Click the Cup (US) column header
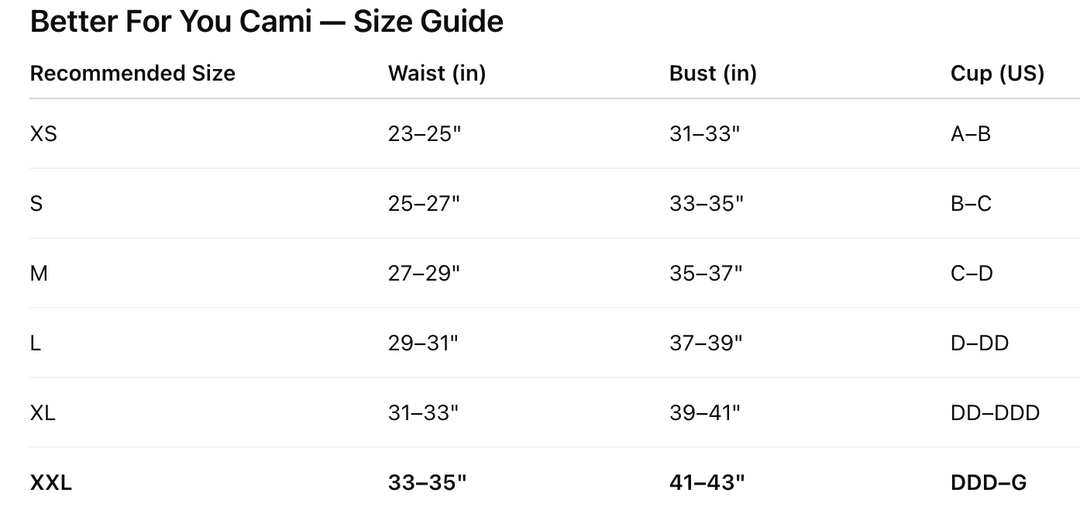 click(x=997, y=73)
